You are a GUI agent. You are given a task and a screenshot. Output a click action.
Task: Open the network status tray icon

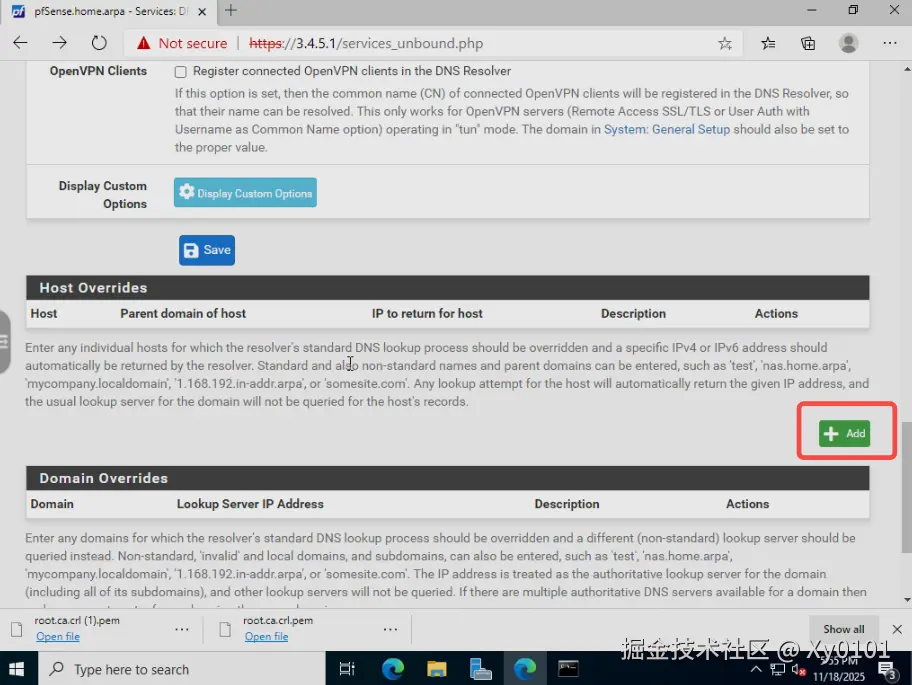pos(778,670)
